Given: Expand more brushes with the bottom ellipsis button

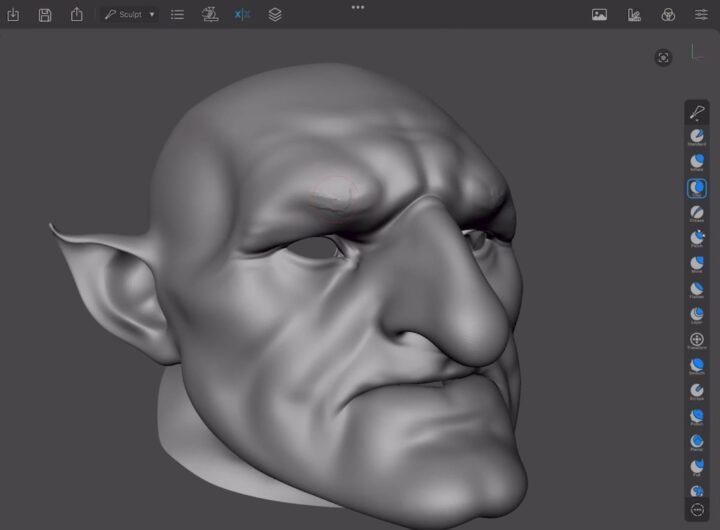Looking at the screenshot, I should click(697, 510).
